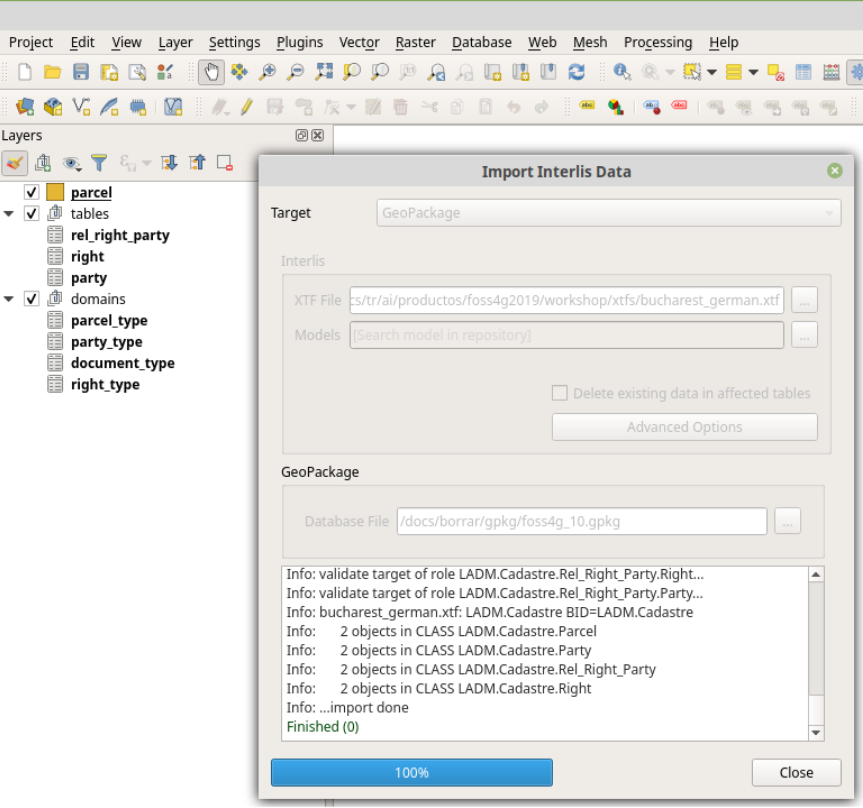Screen dimensions: 863x808
Task: Click the Database File path field
Action: pyautogui.click(x=582, y=521)
